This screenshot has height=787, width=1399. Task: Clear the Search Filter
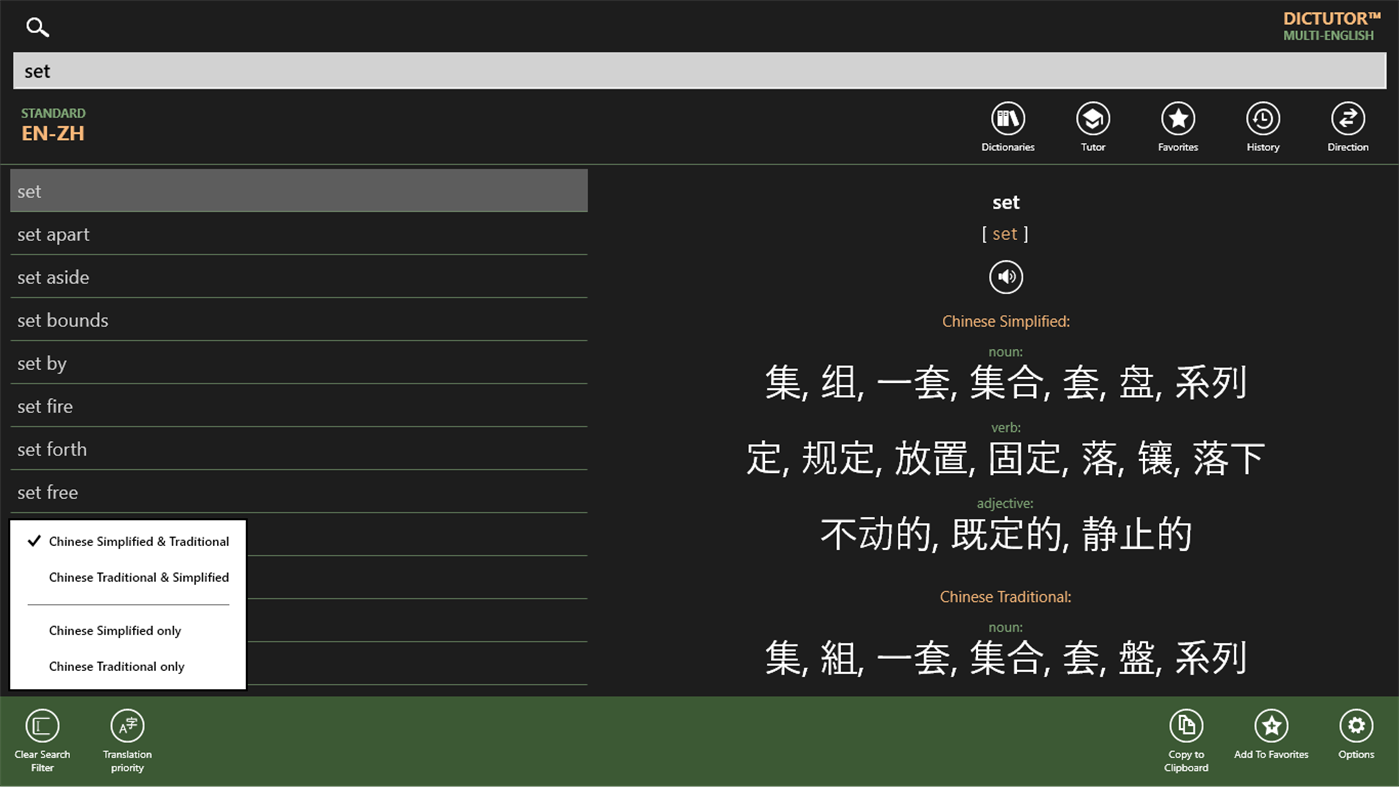[41, 727]
